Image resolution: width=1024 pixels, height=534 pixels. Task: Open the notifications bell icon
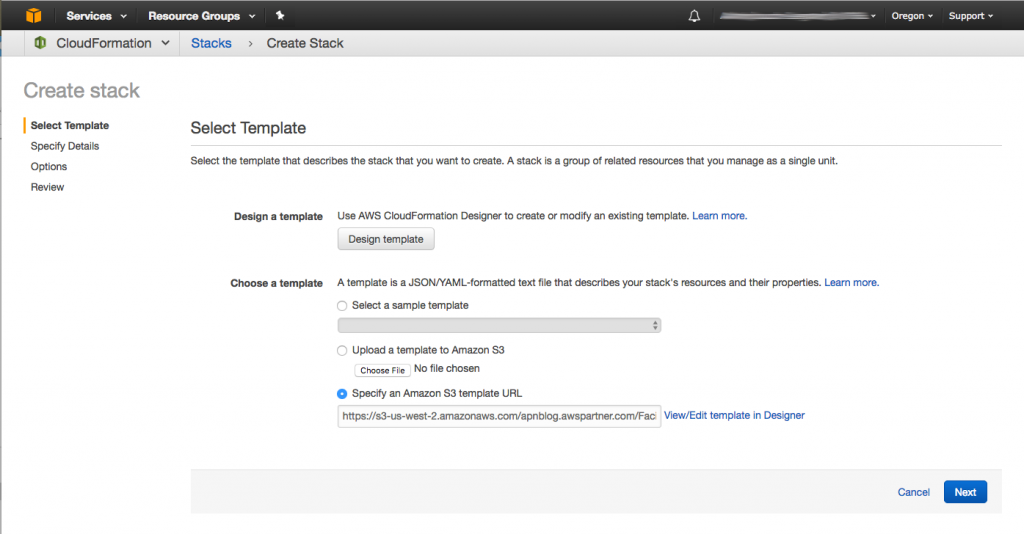(694, 16)
